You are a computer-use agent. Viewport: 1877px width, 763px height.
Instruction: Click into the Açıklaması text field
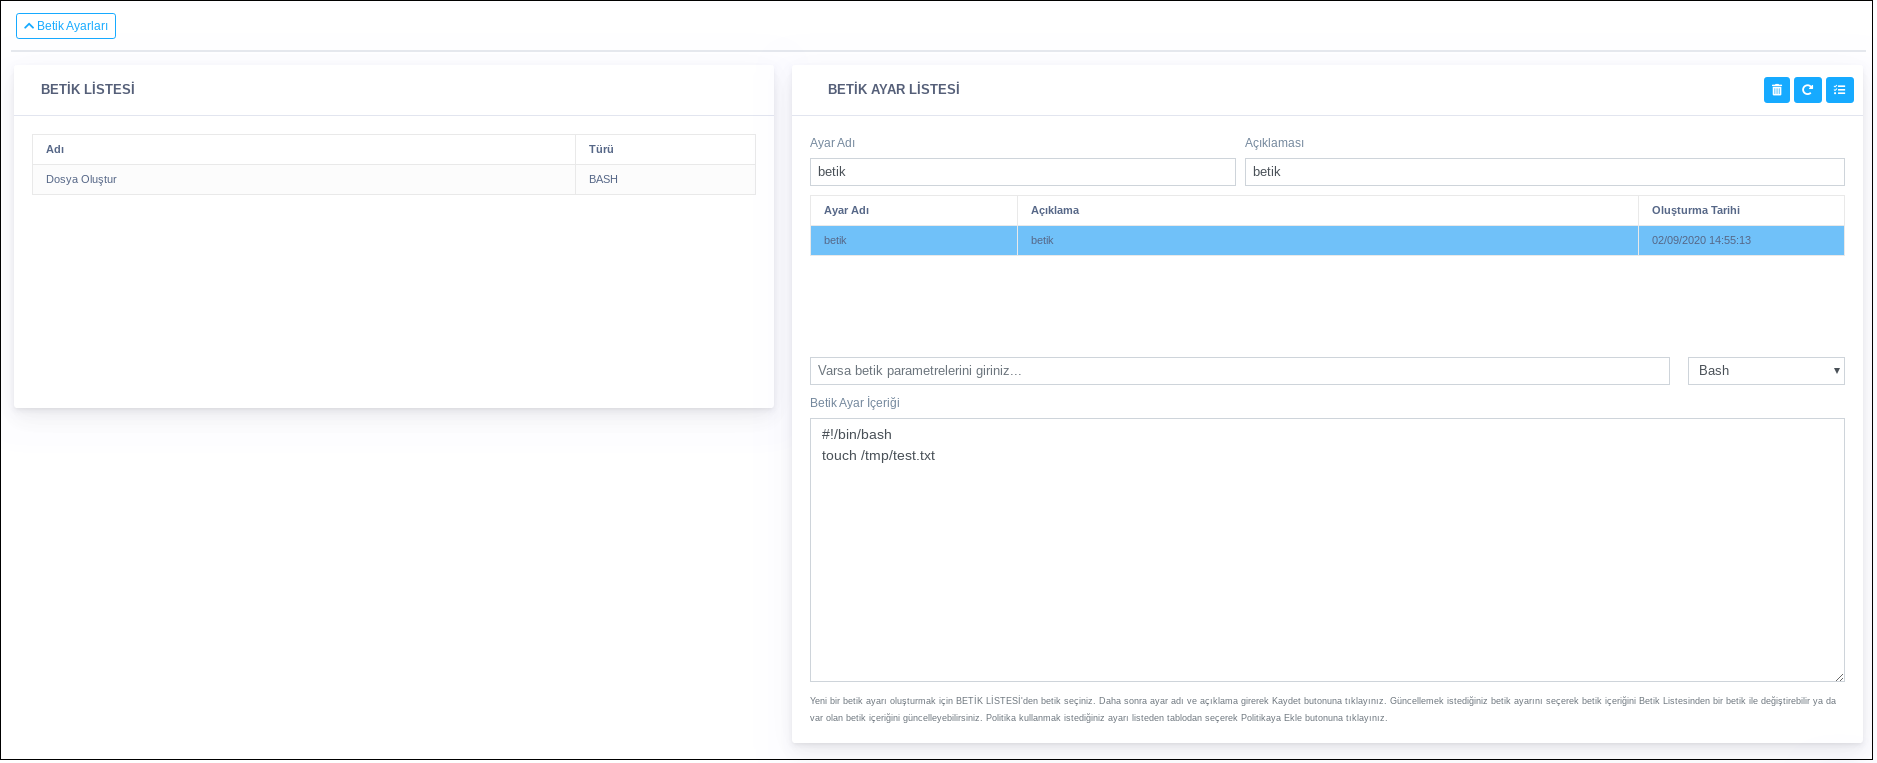(x=1543, y=172)
